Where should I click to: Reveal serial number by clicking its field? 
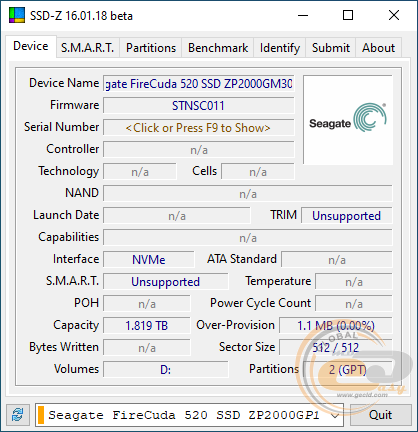pyautogui.click(x=198, y=128)
